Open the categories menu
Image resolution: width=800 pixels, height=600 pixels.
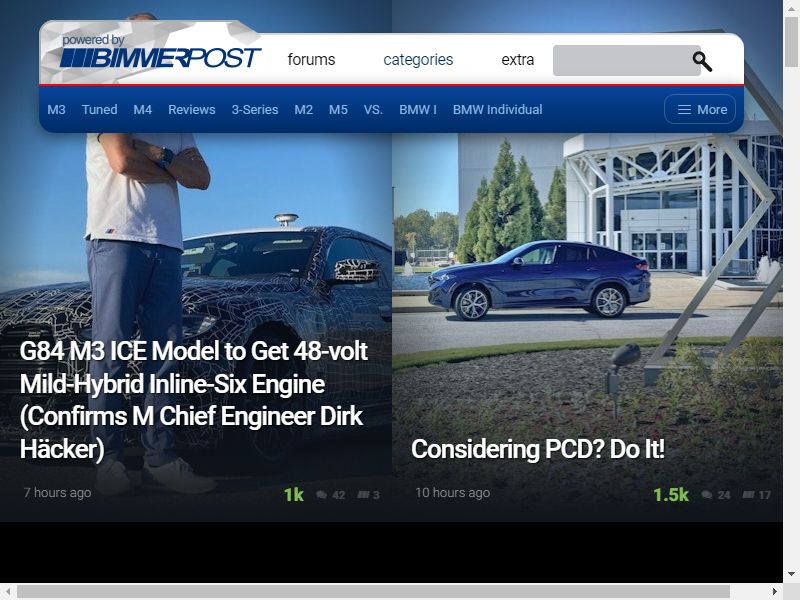click(x=418, y=60)
